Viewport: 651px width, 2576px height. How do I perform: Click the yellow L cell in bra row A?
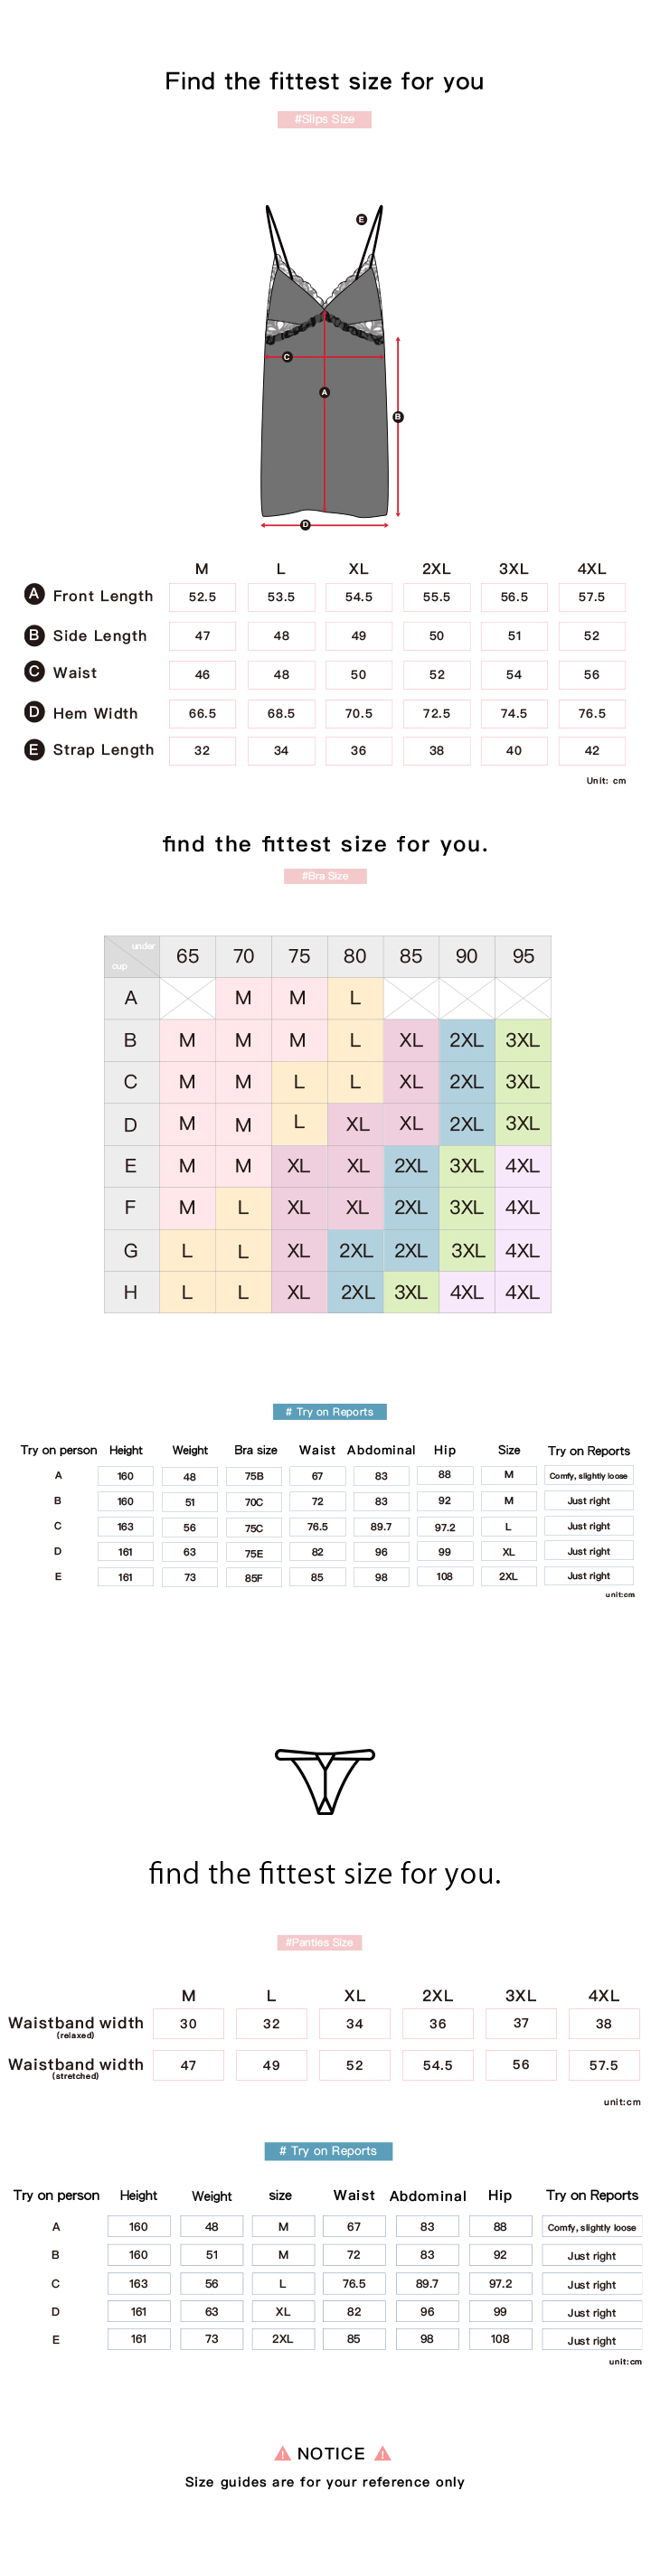pos(355,998)
